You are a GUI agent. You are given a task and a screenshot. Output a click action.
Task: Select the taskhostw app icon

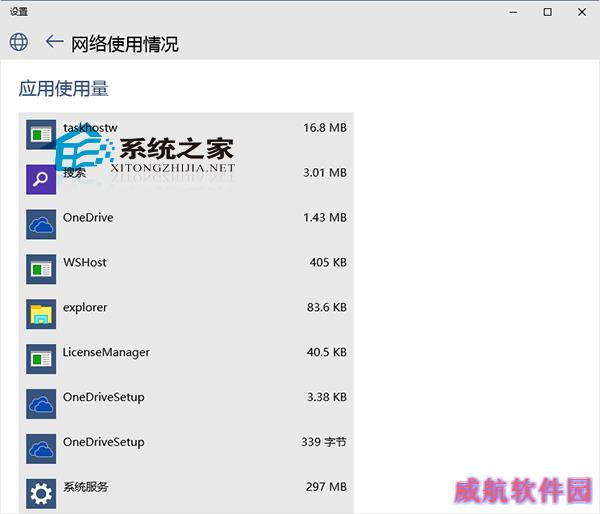pyautogui.click(x=41, y=135)
